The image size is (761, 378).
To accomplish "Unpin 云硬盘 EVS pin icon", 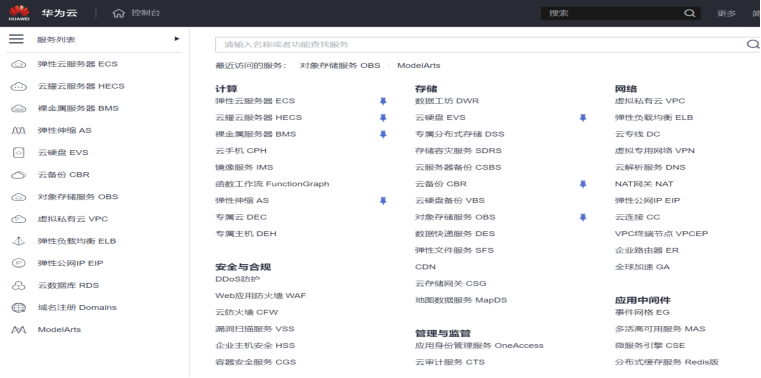I will pyautogui.click(x=583, y=117).
